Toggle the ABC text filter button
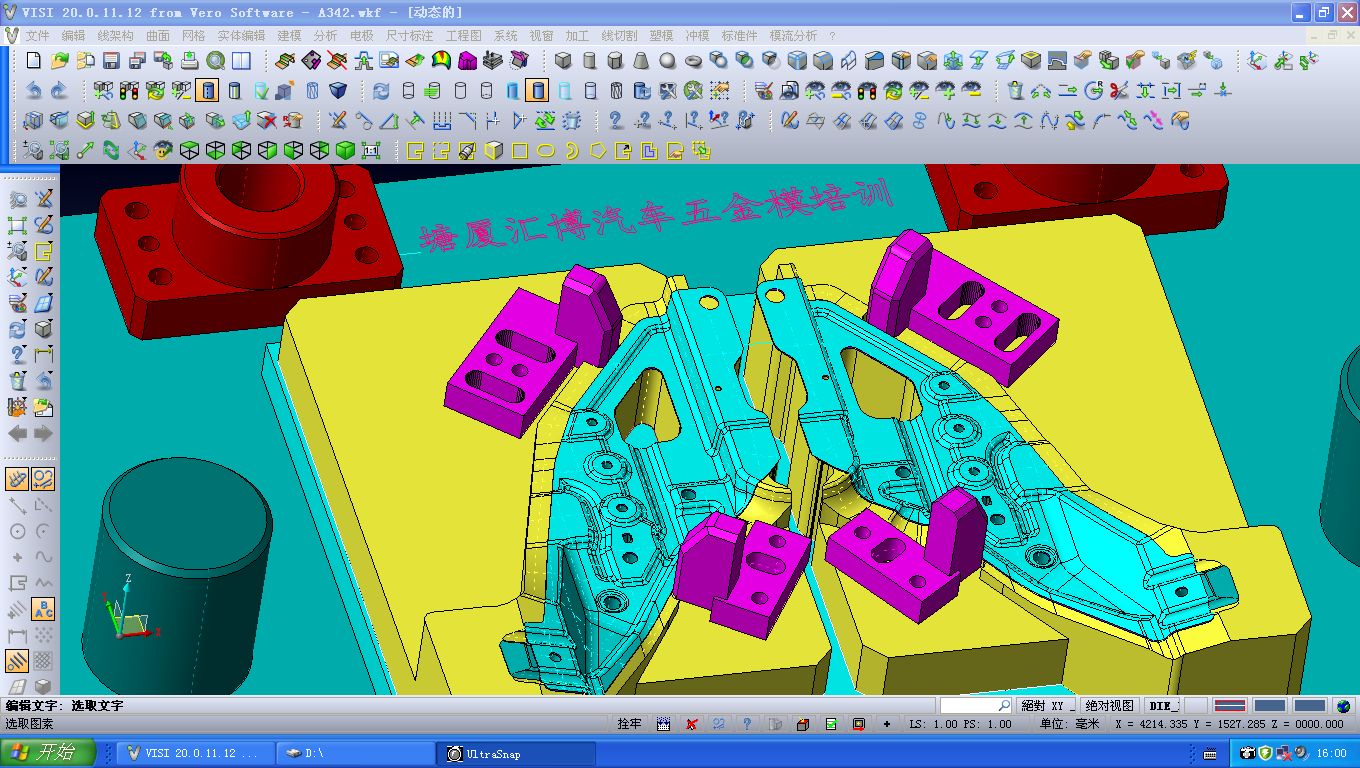 [43, 609]
